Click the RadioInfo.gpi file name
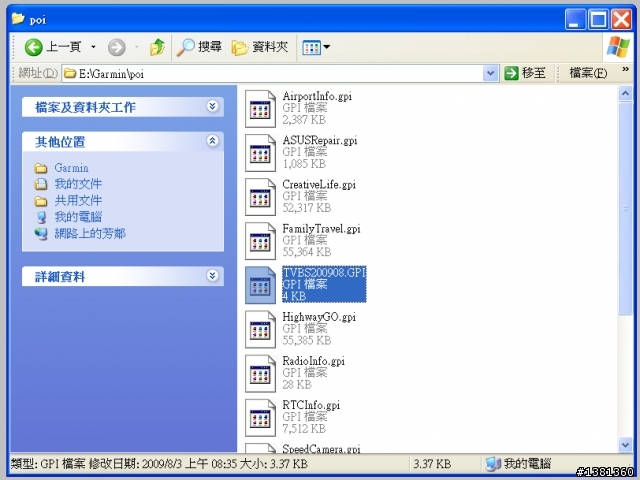Screen dimensions: 640x480 click(313, 361)
